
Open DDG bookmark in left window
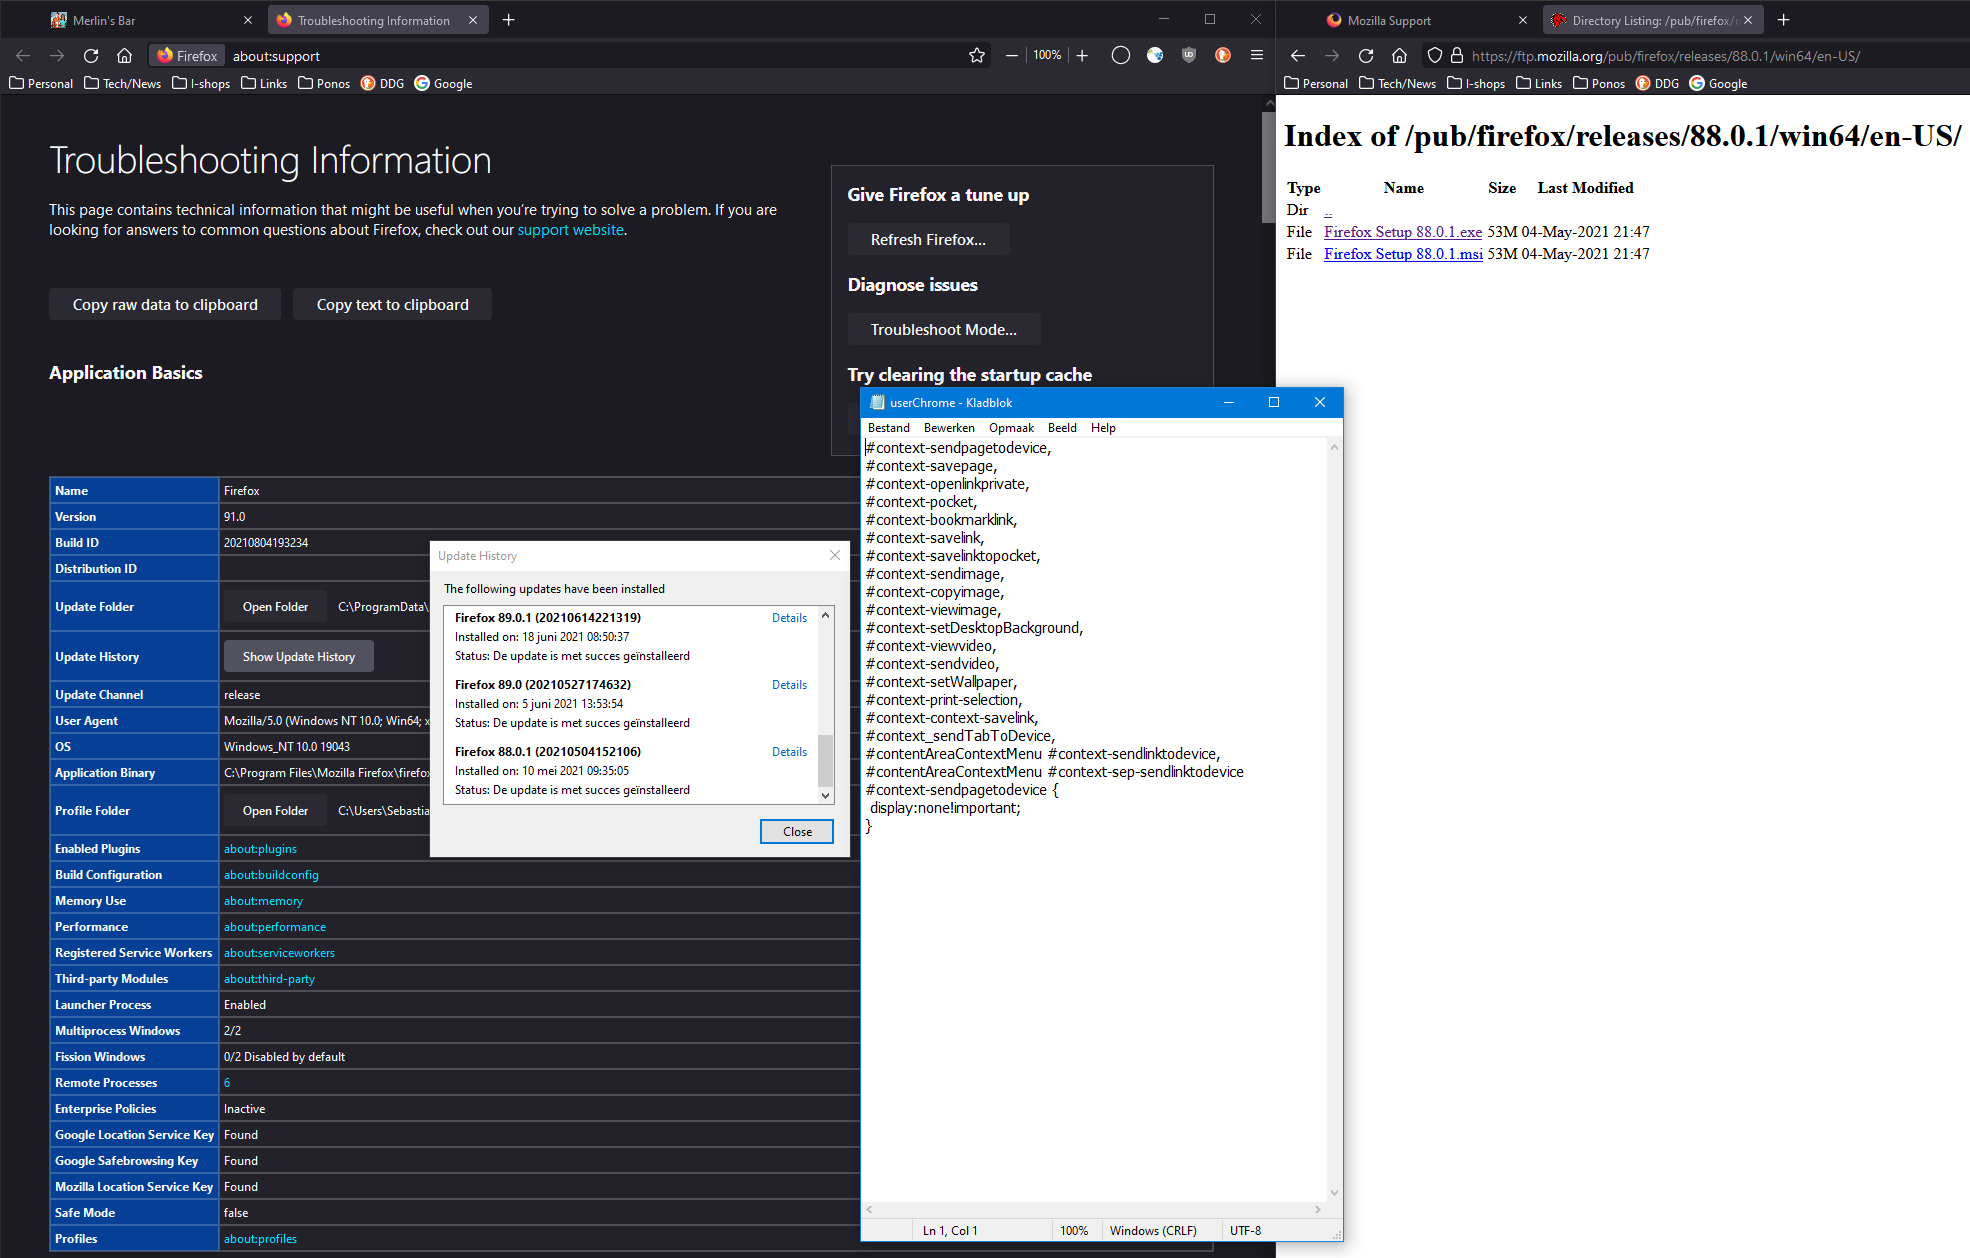click(x=382, y=84)
